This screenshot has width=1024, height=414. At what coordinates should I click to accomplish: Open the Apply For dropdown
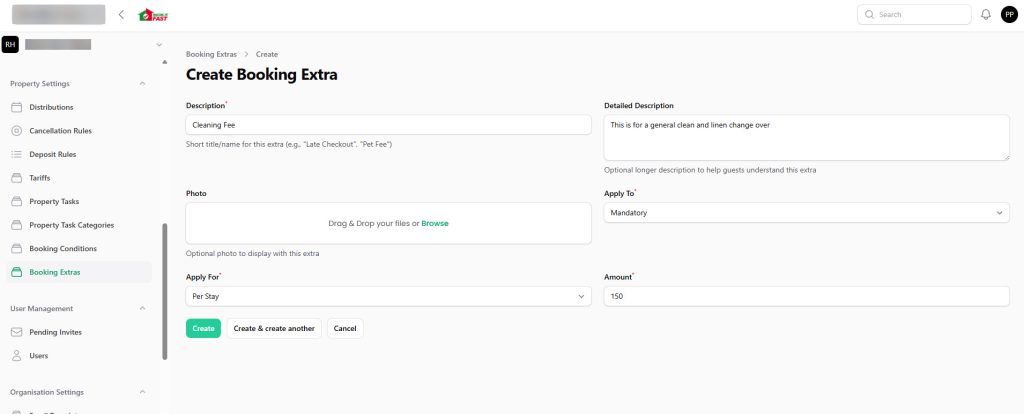388,297
